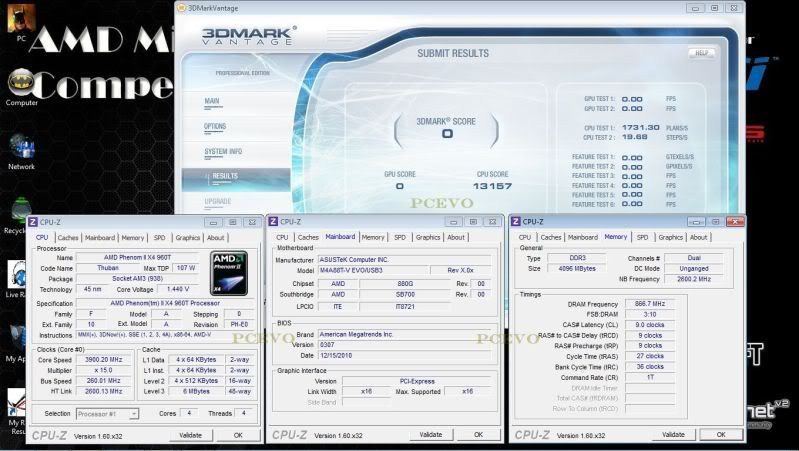Click the 3DMarkVantage title bar icon
Viewport: 799px width, 451px height.
click(180, 6)
